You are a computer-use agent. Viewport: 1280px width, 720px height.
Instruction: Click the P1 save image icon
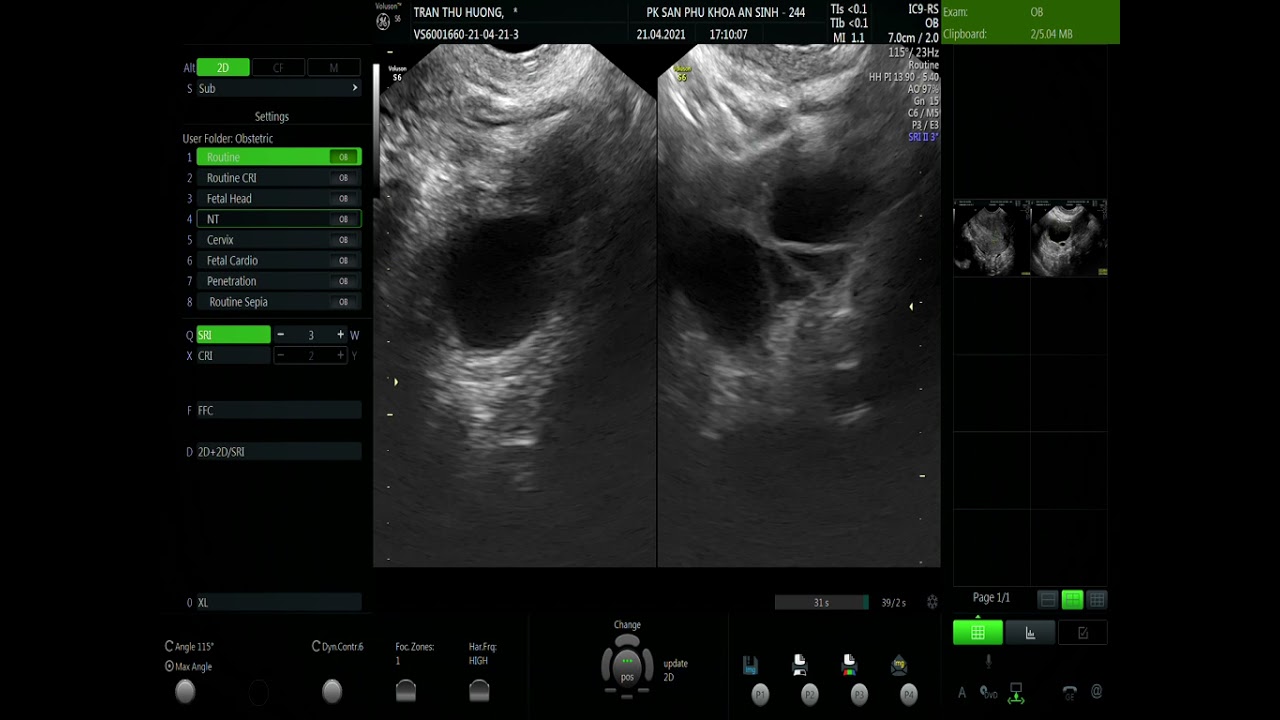(750, 666)
